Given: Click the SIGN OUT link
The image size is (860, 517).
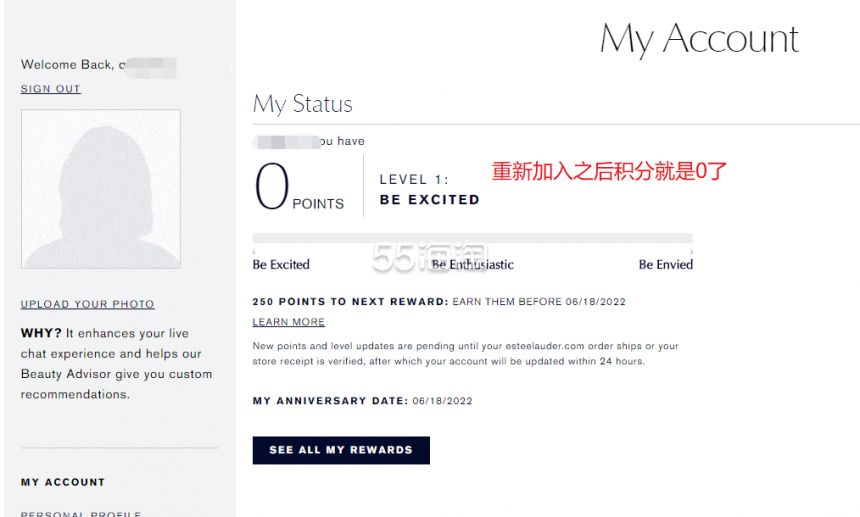Looking at the screenshot, I should 50,89.
